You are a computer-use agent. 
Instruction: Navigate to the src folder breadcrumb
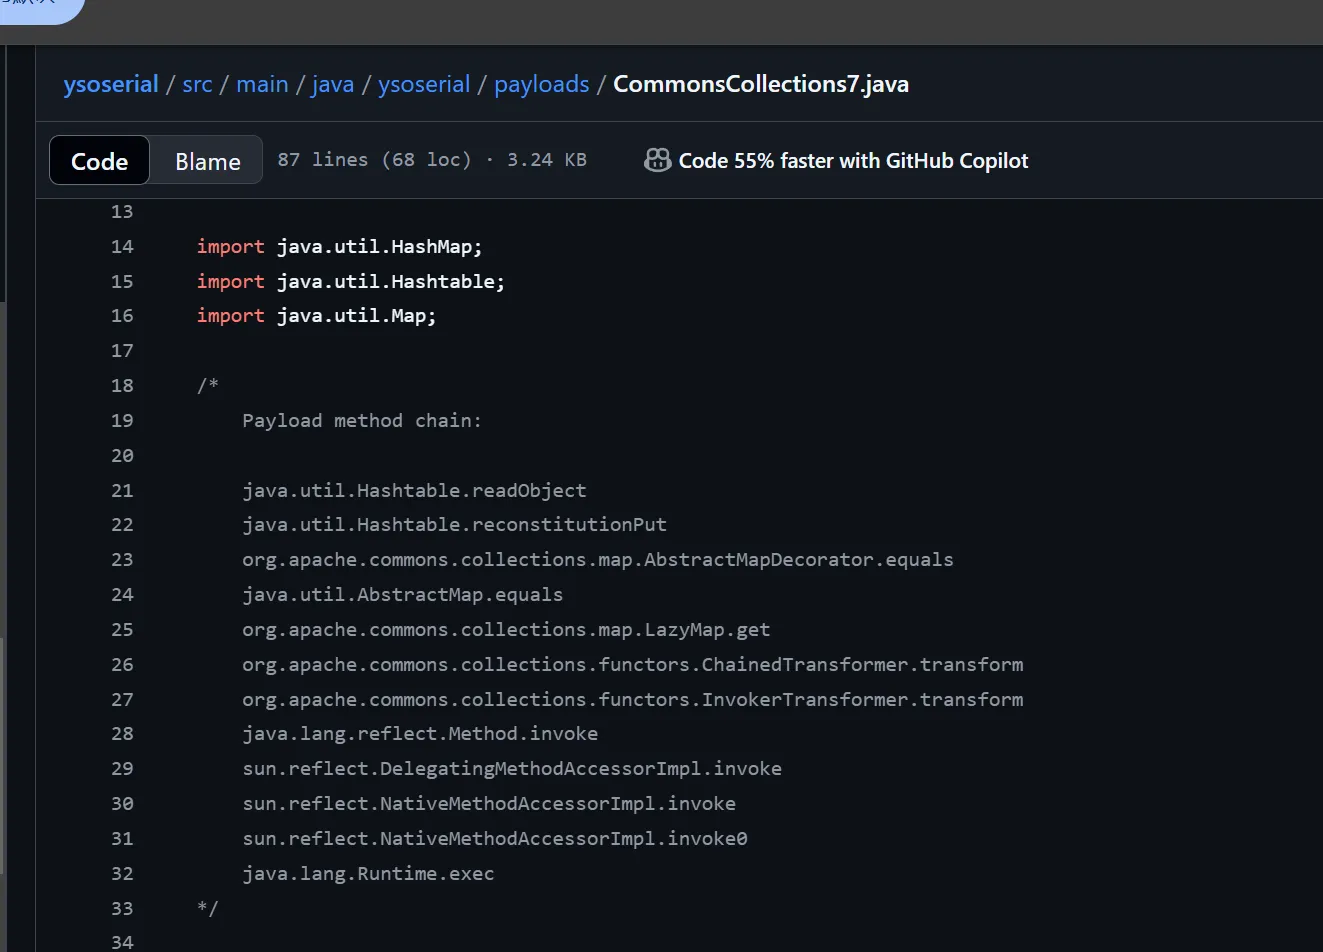(x=197, y=84)
